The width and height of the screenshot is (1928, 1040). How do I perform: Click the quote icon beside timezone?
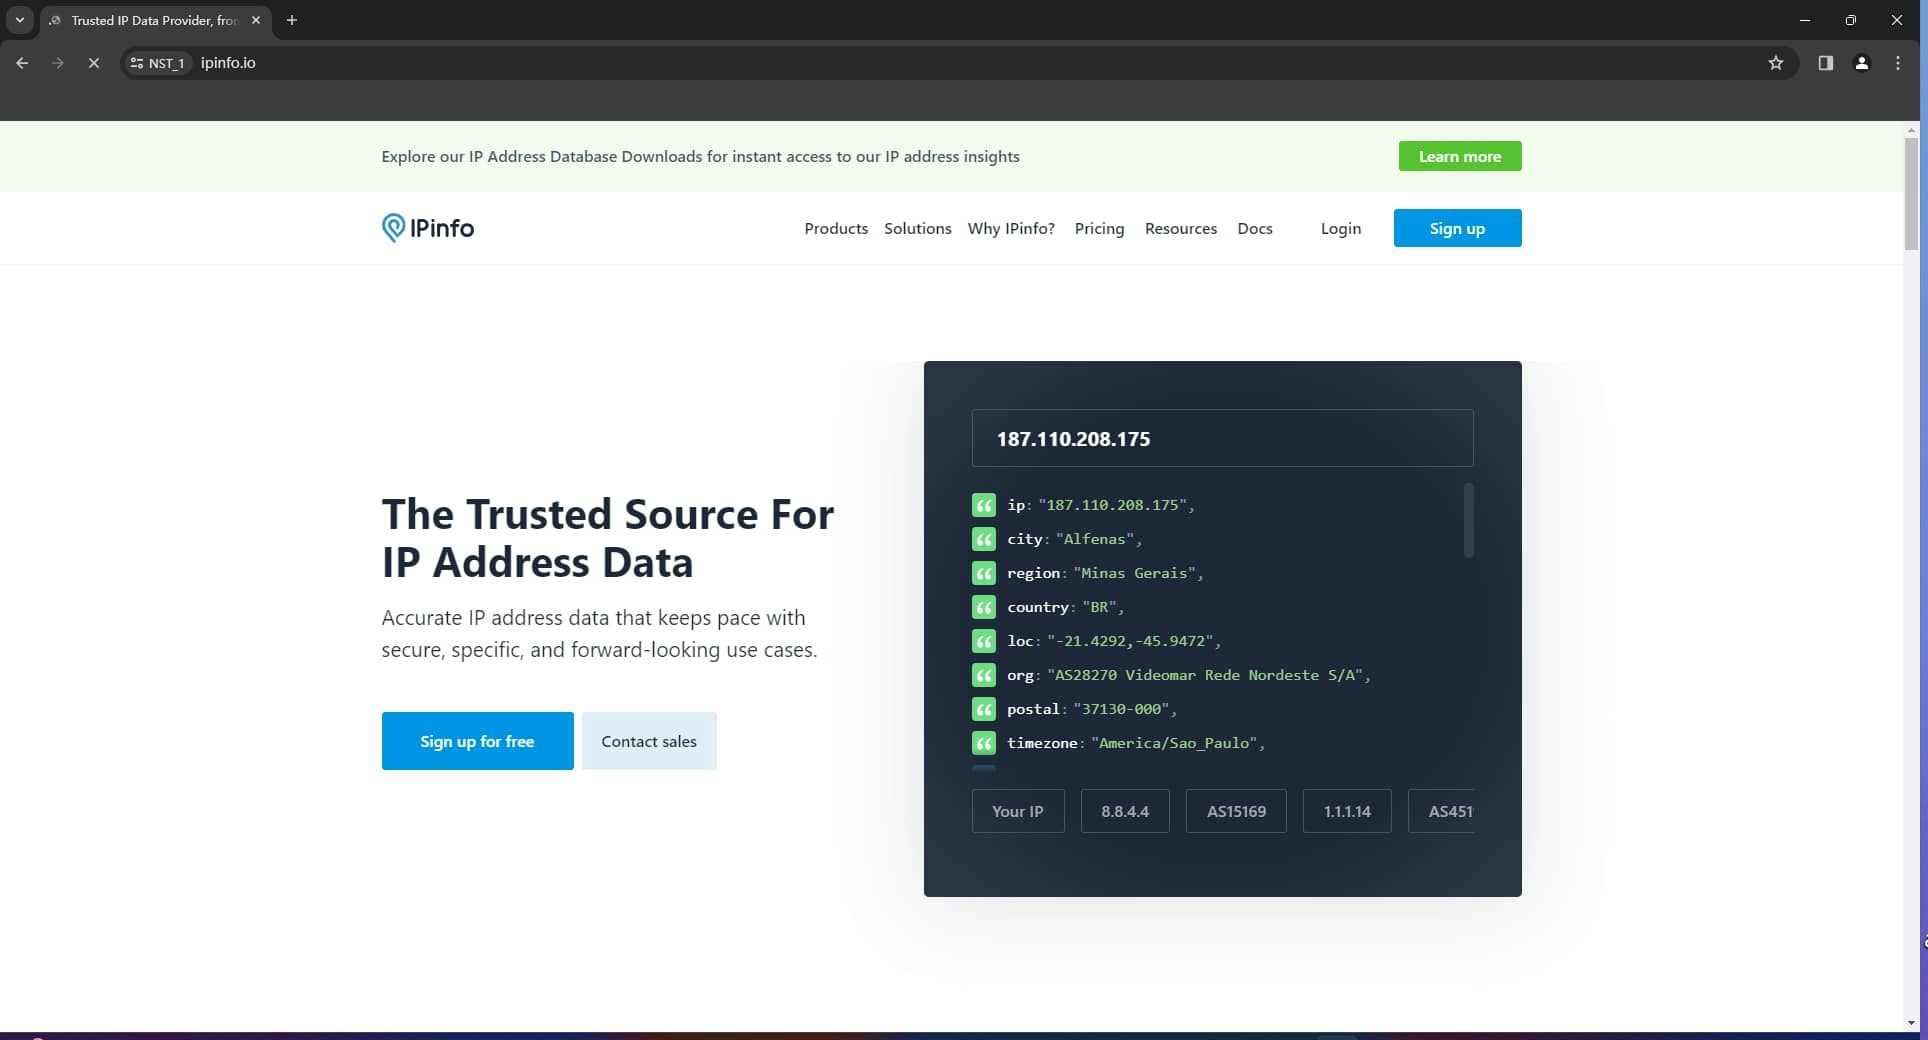tap(984, 743)
